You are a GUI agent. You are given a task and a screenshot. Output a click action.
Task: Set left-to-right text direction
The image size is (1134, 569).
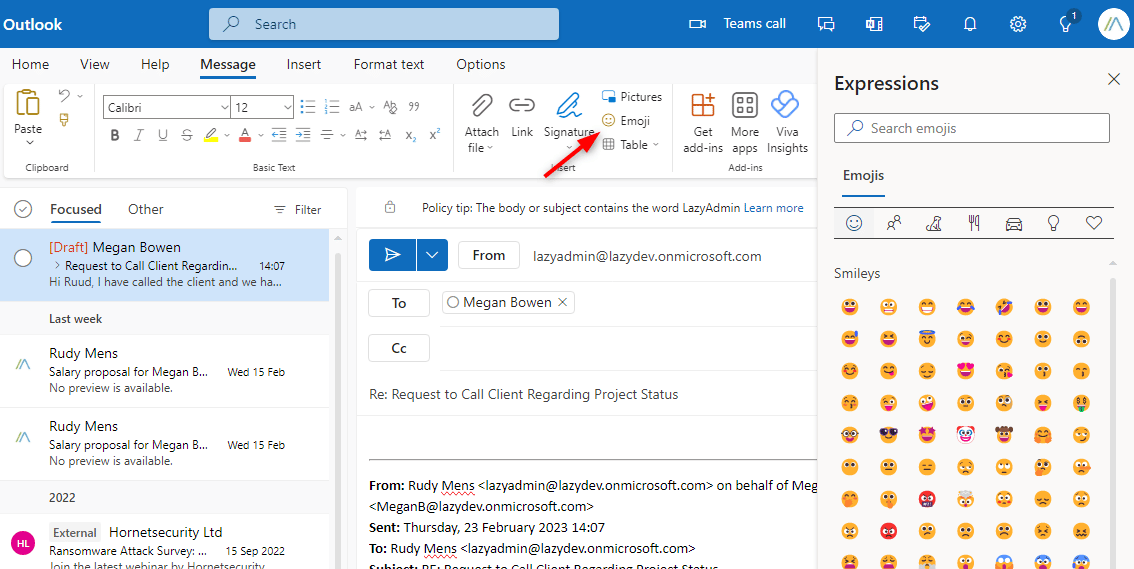(361, 134)
